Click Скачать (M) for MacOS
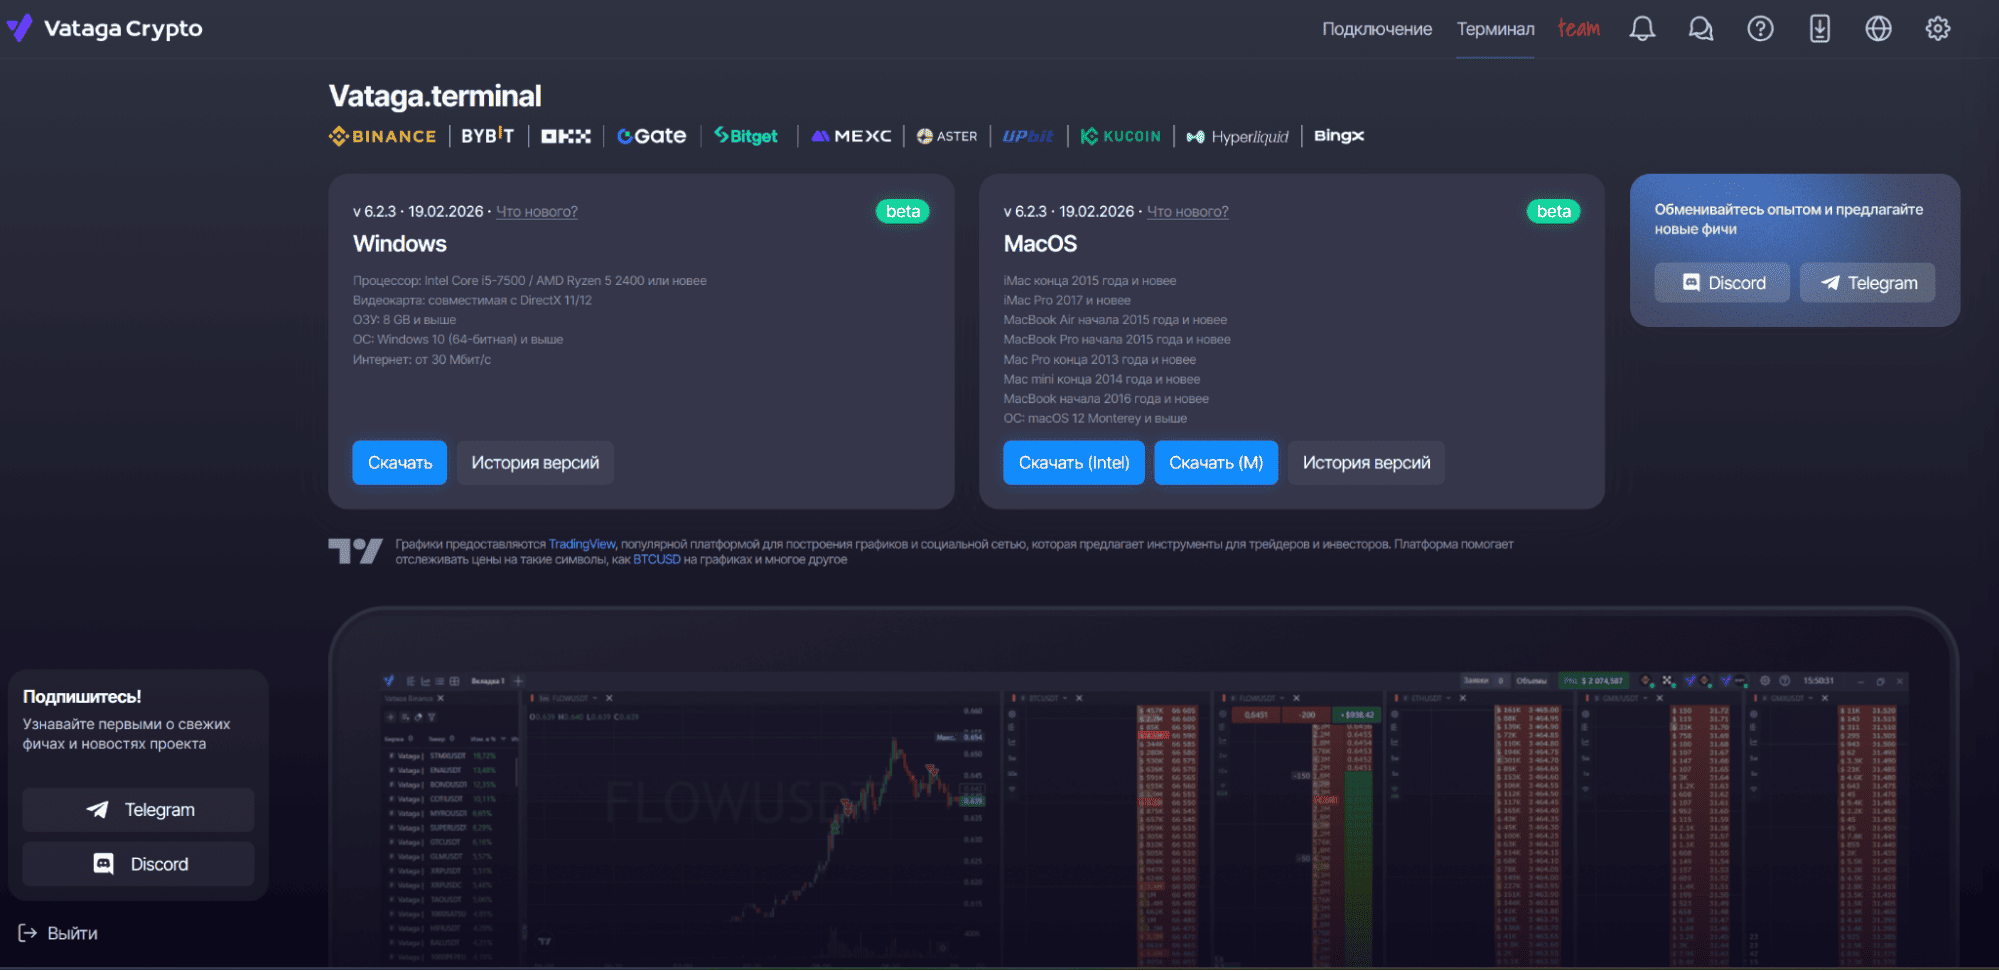The height and width of the screenshot is (971, 1999). pos(1216,463)
